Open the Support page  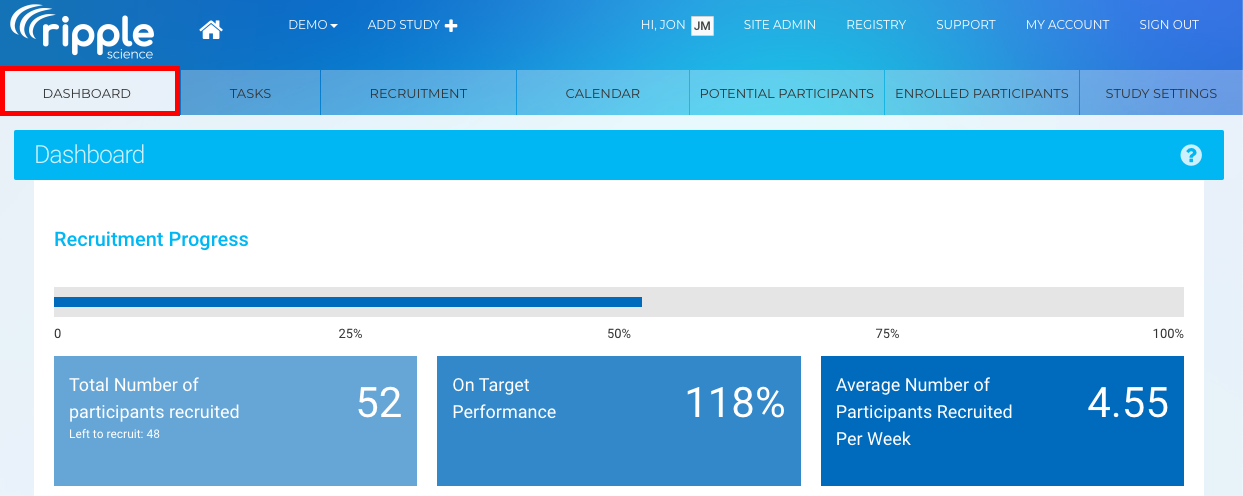(x=965, y=25)
